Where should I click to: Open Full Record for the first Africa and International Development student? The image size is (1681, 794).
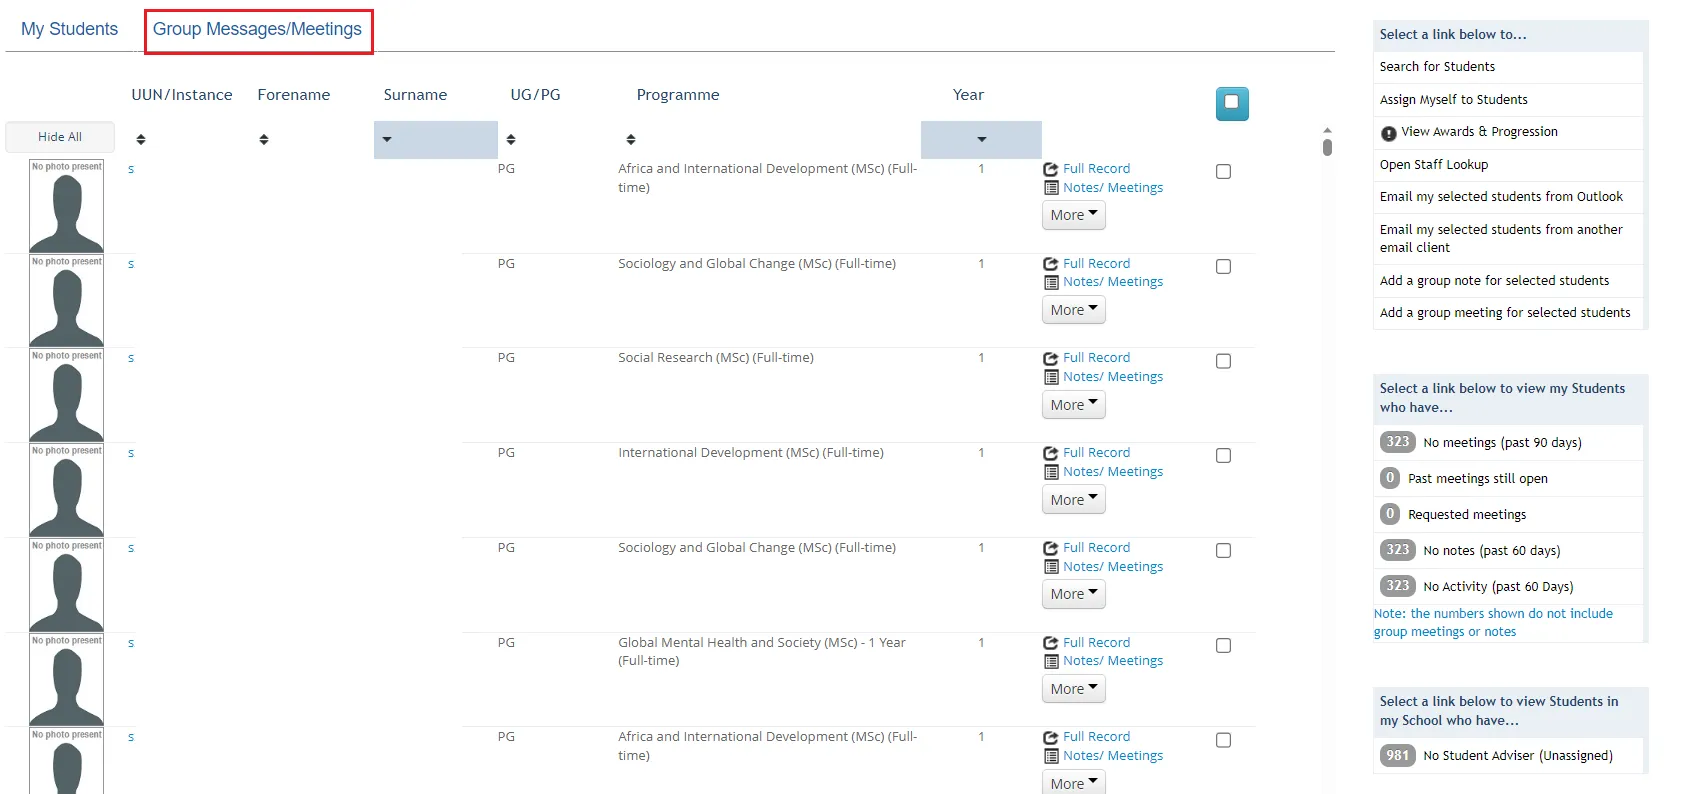point(1096,169)
